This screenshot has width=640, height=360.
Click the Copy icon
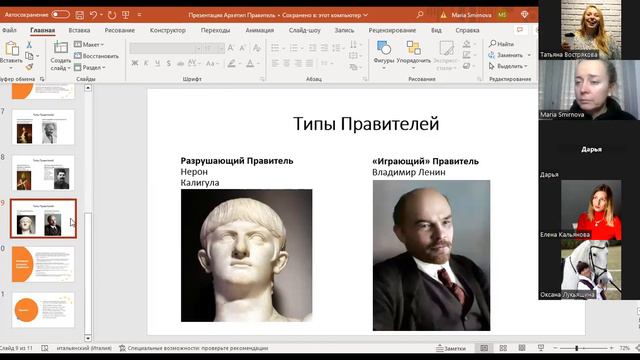click(x=29, y=56)
